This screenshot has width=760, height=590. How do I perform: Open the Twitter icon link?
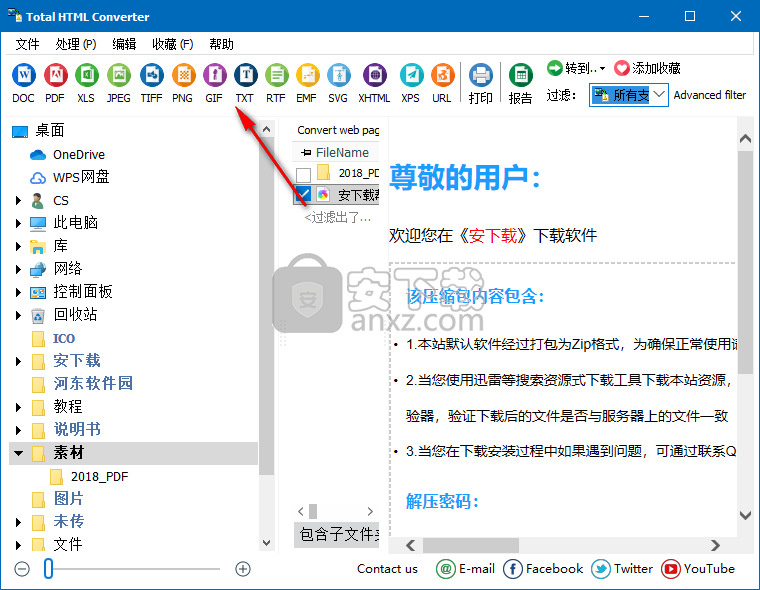(x=601, y=569)
